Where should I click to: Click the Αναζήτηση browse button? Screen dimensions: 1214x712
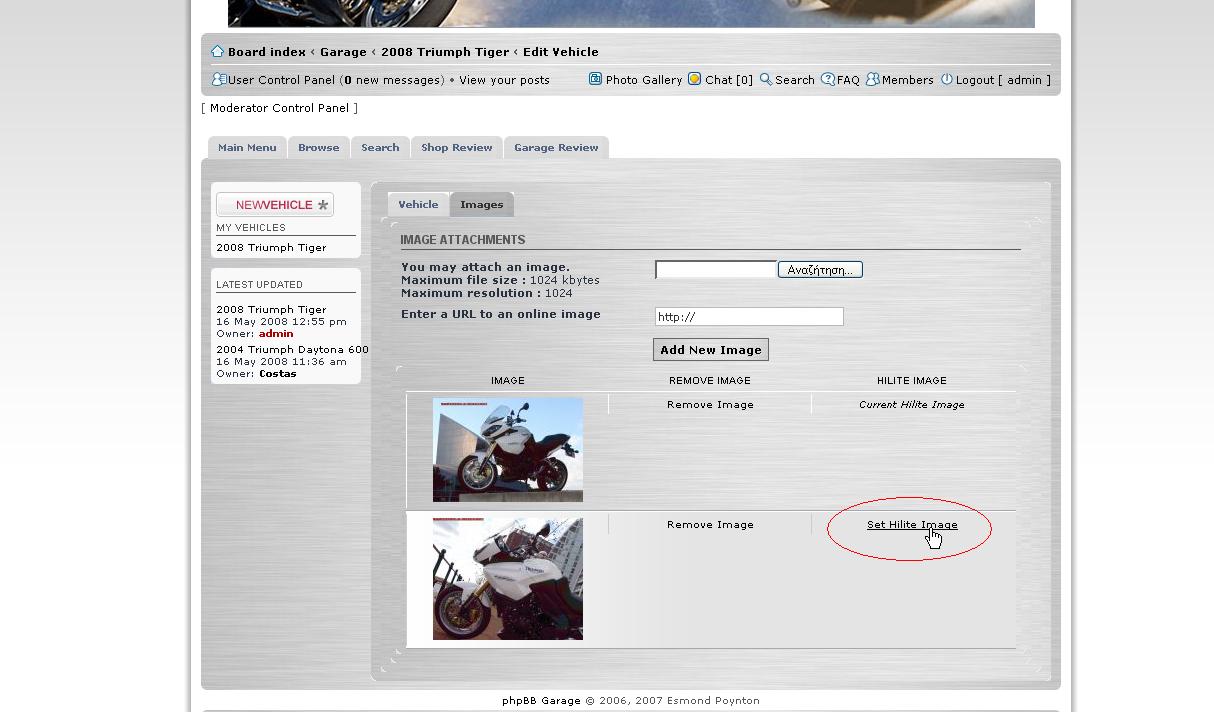(x=820, y=270)
